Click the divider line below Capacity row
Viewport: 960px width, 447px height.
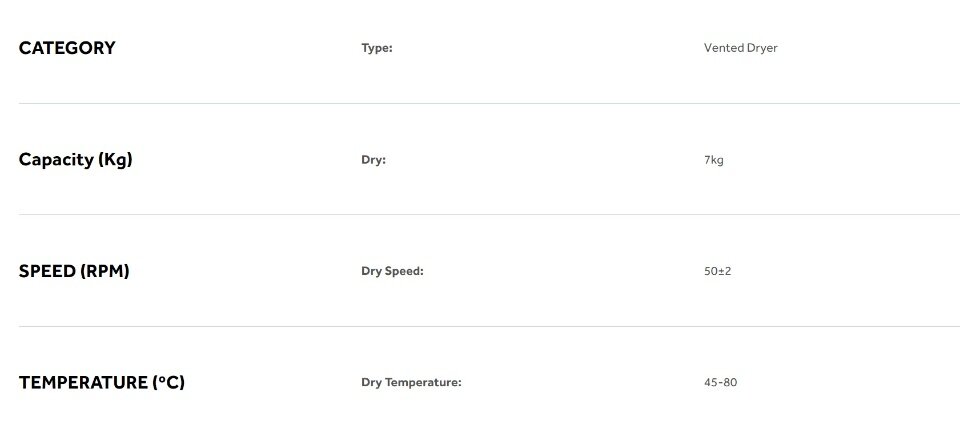click(x=489, y=214)
